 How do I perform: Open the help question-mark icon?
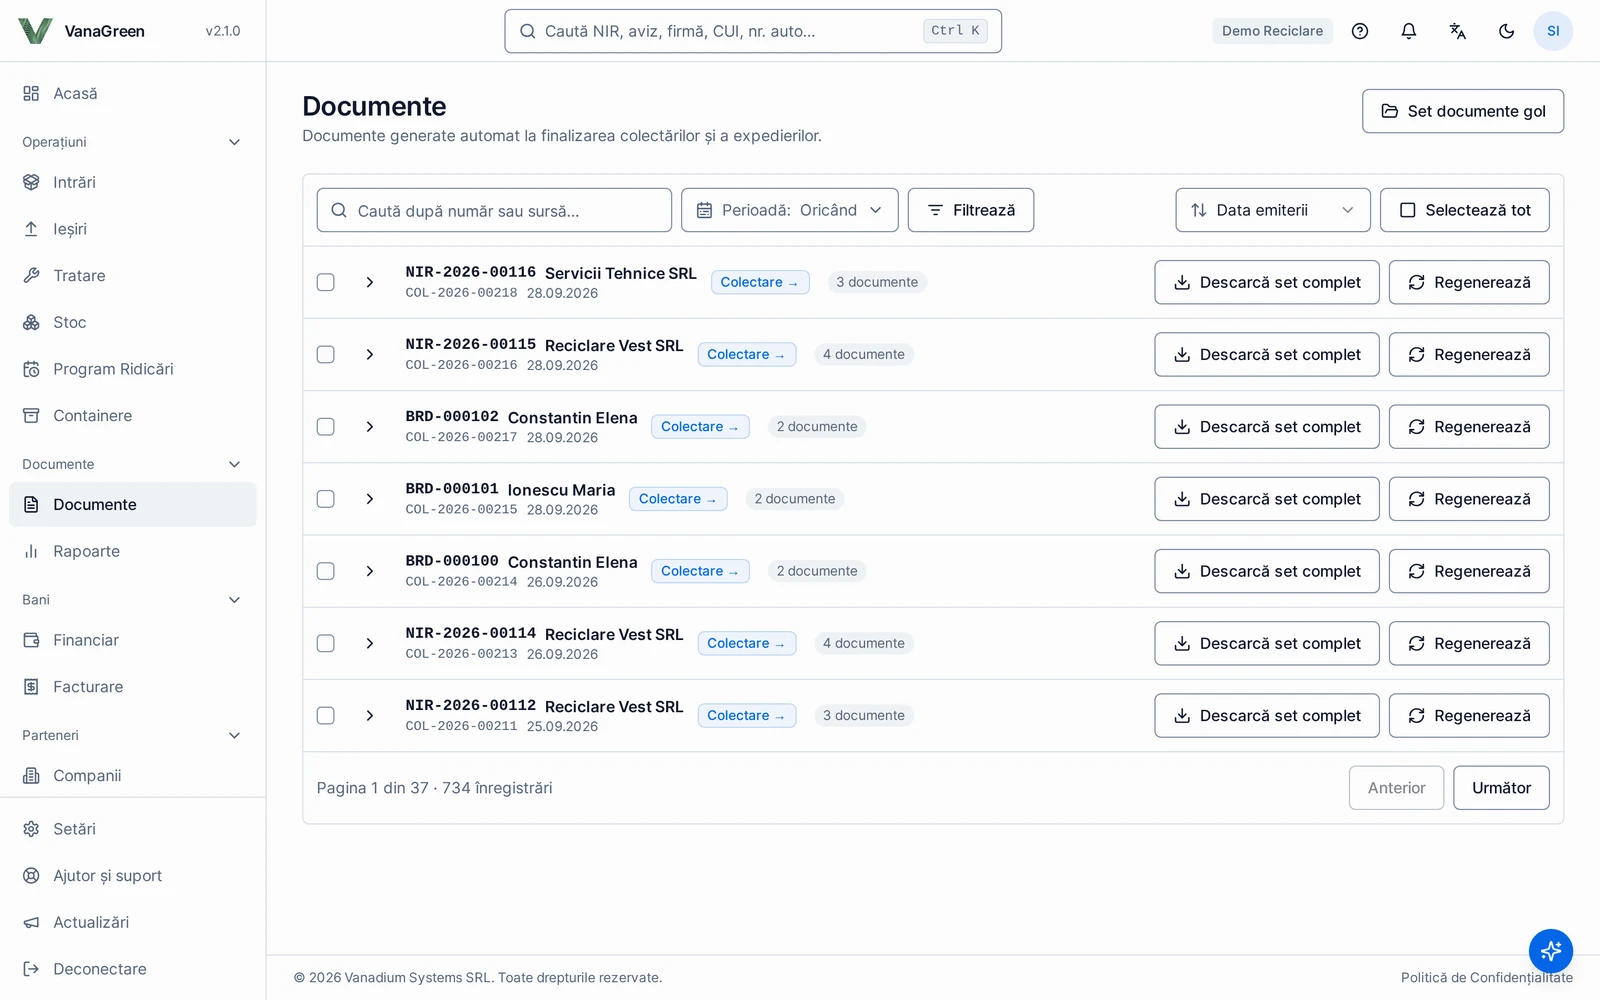tap(1360, 31)
